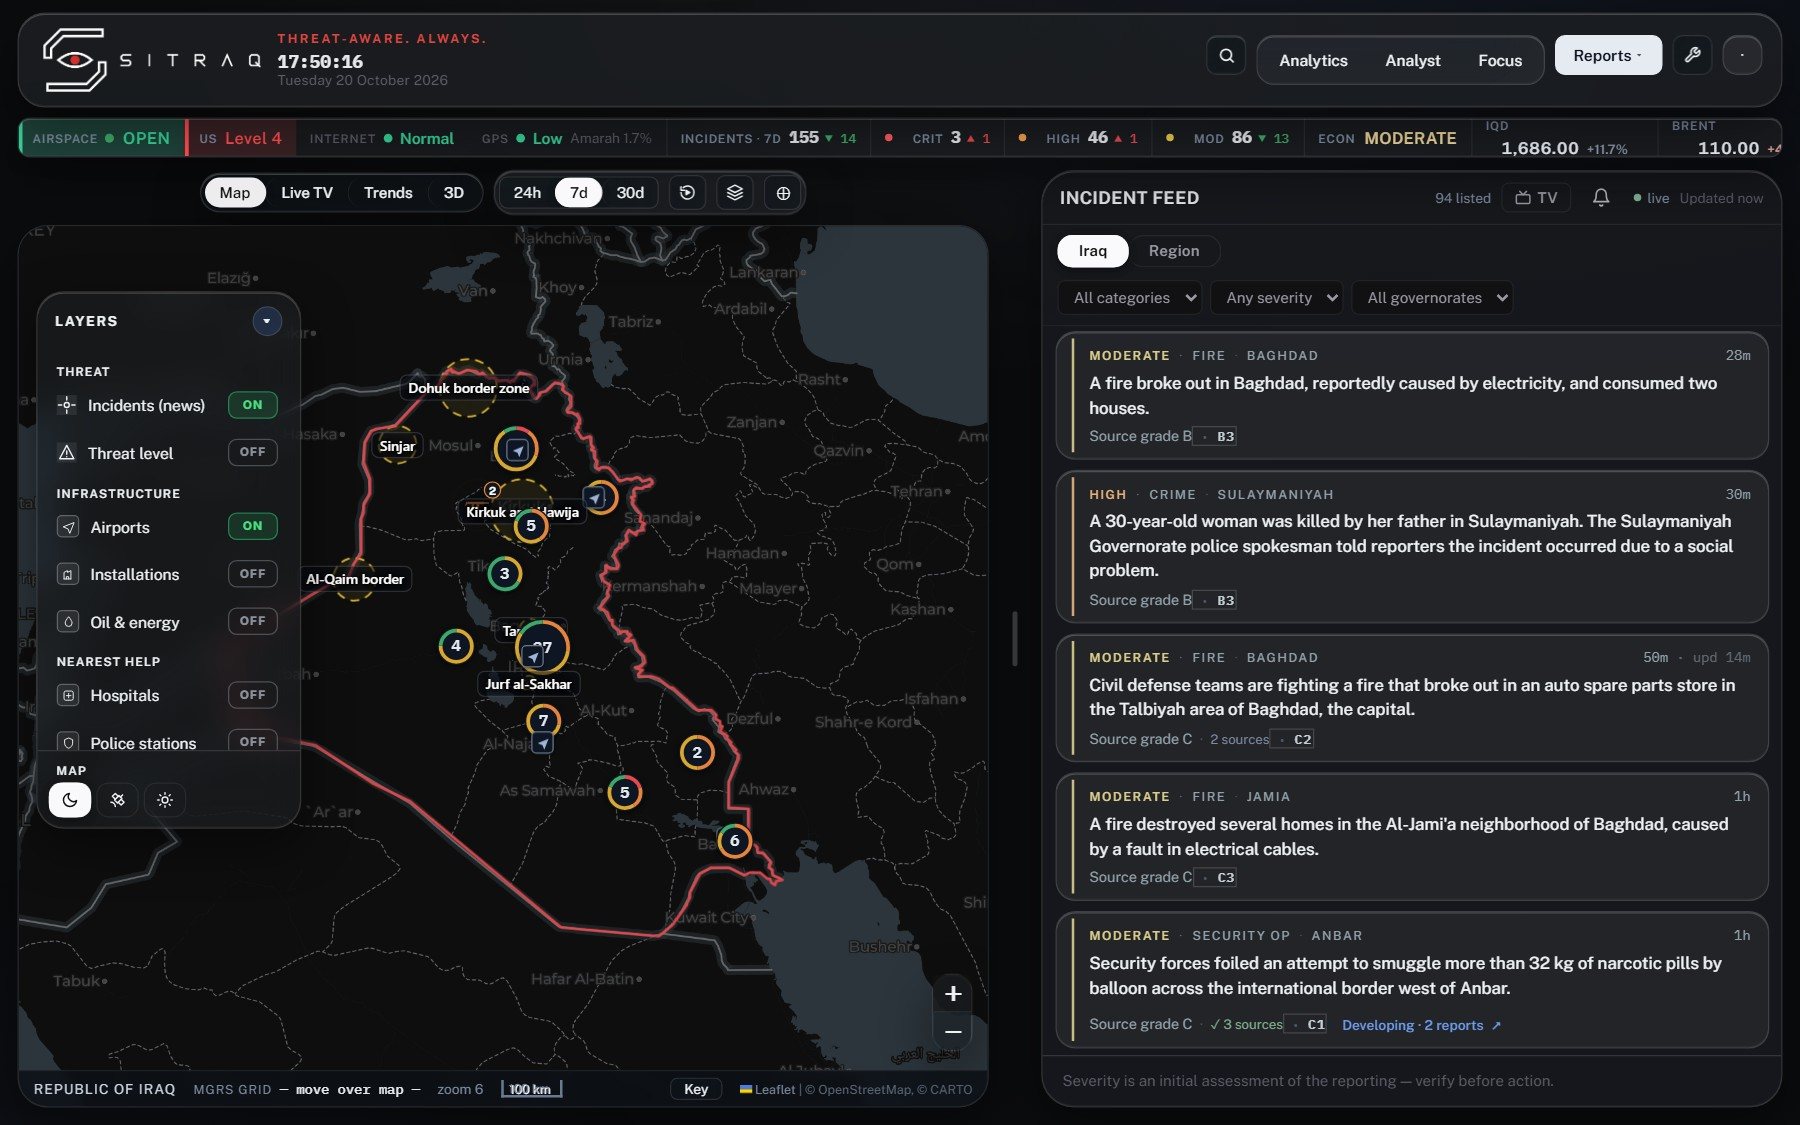Switch to the Live TV tab
Image resolution: width=1800 pixels, height=1125 pixels.
(x=307, y=193)
